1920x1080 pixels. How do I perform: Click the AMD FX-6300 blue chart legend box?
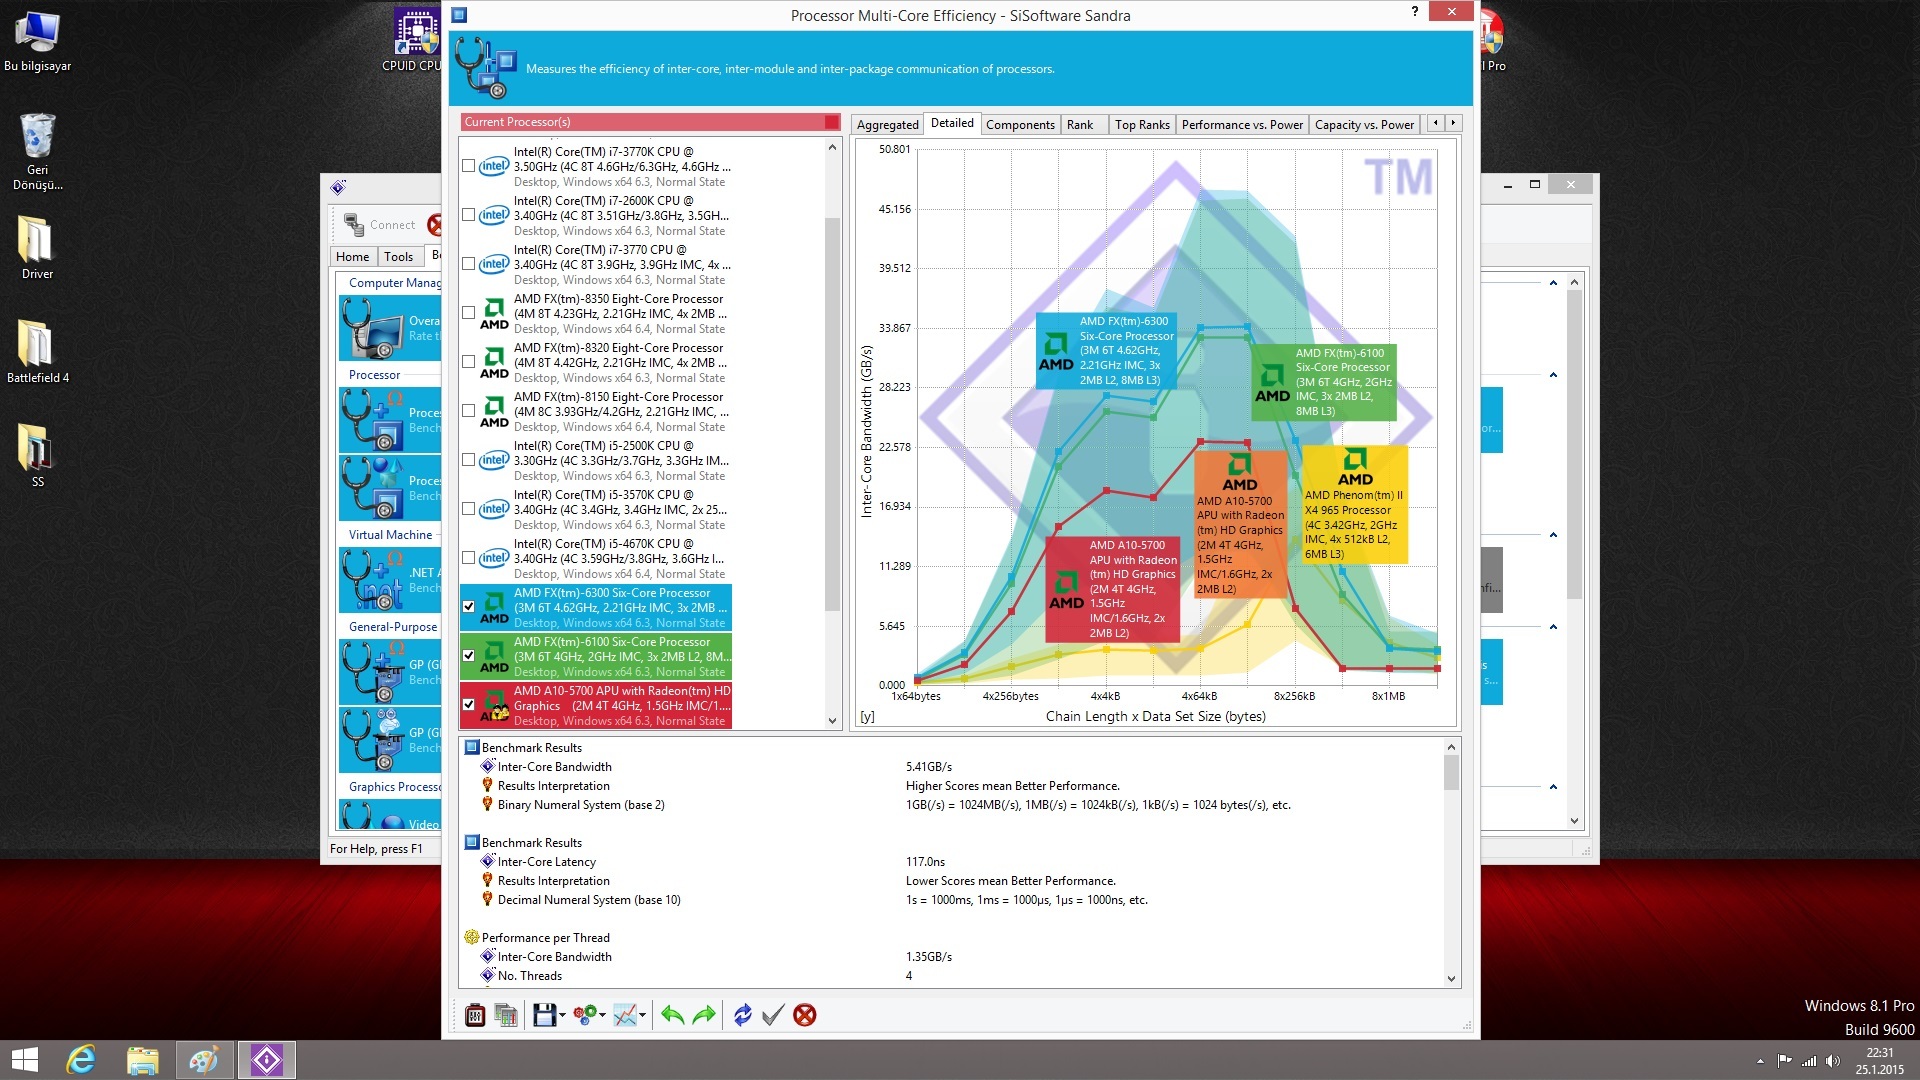tap(1106, 351)
